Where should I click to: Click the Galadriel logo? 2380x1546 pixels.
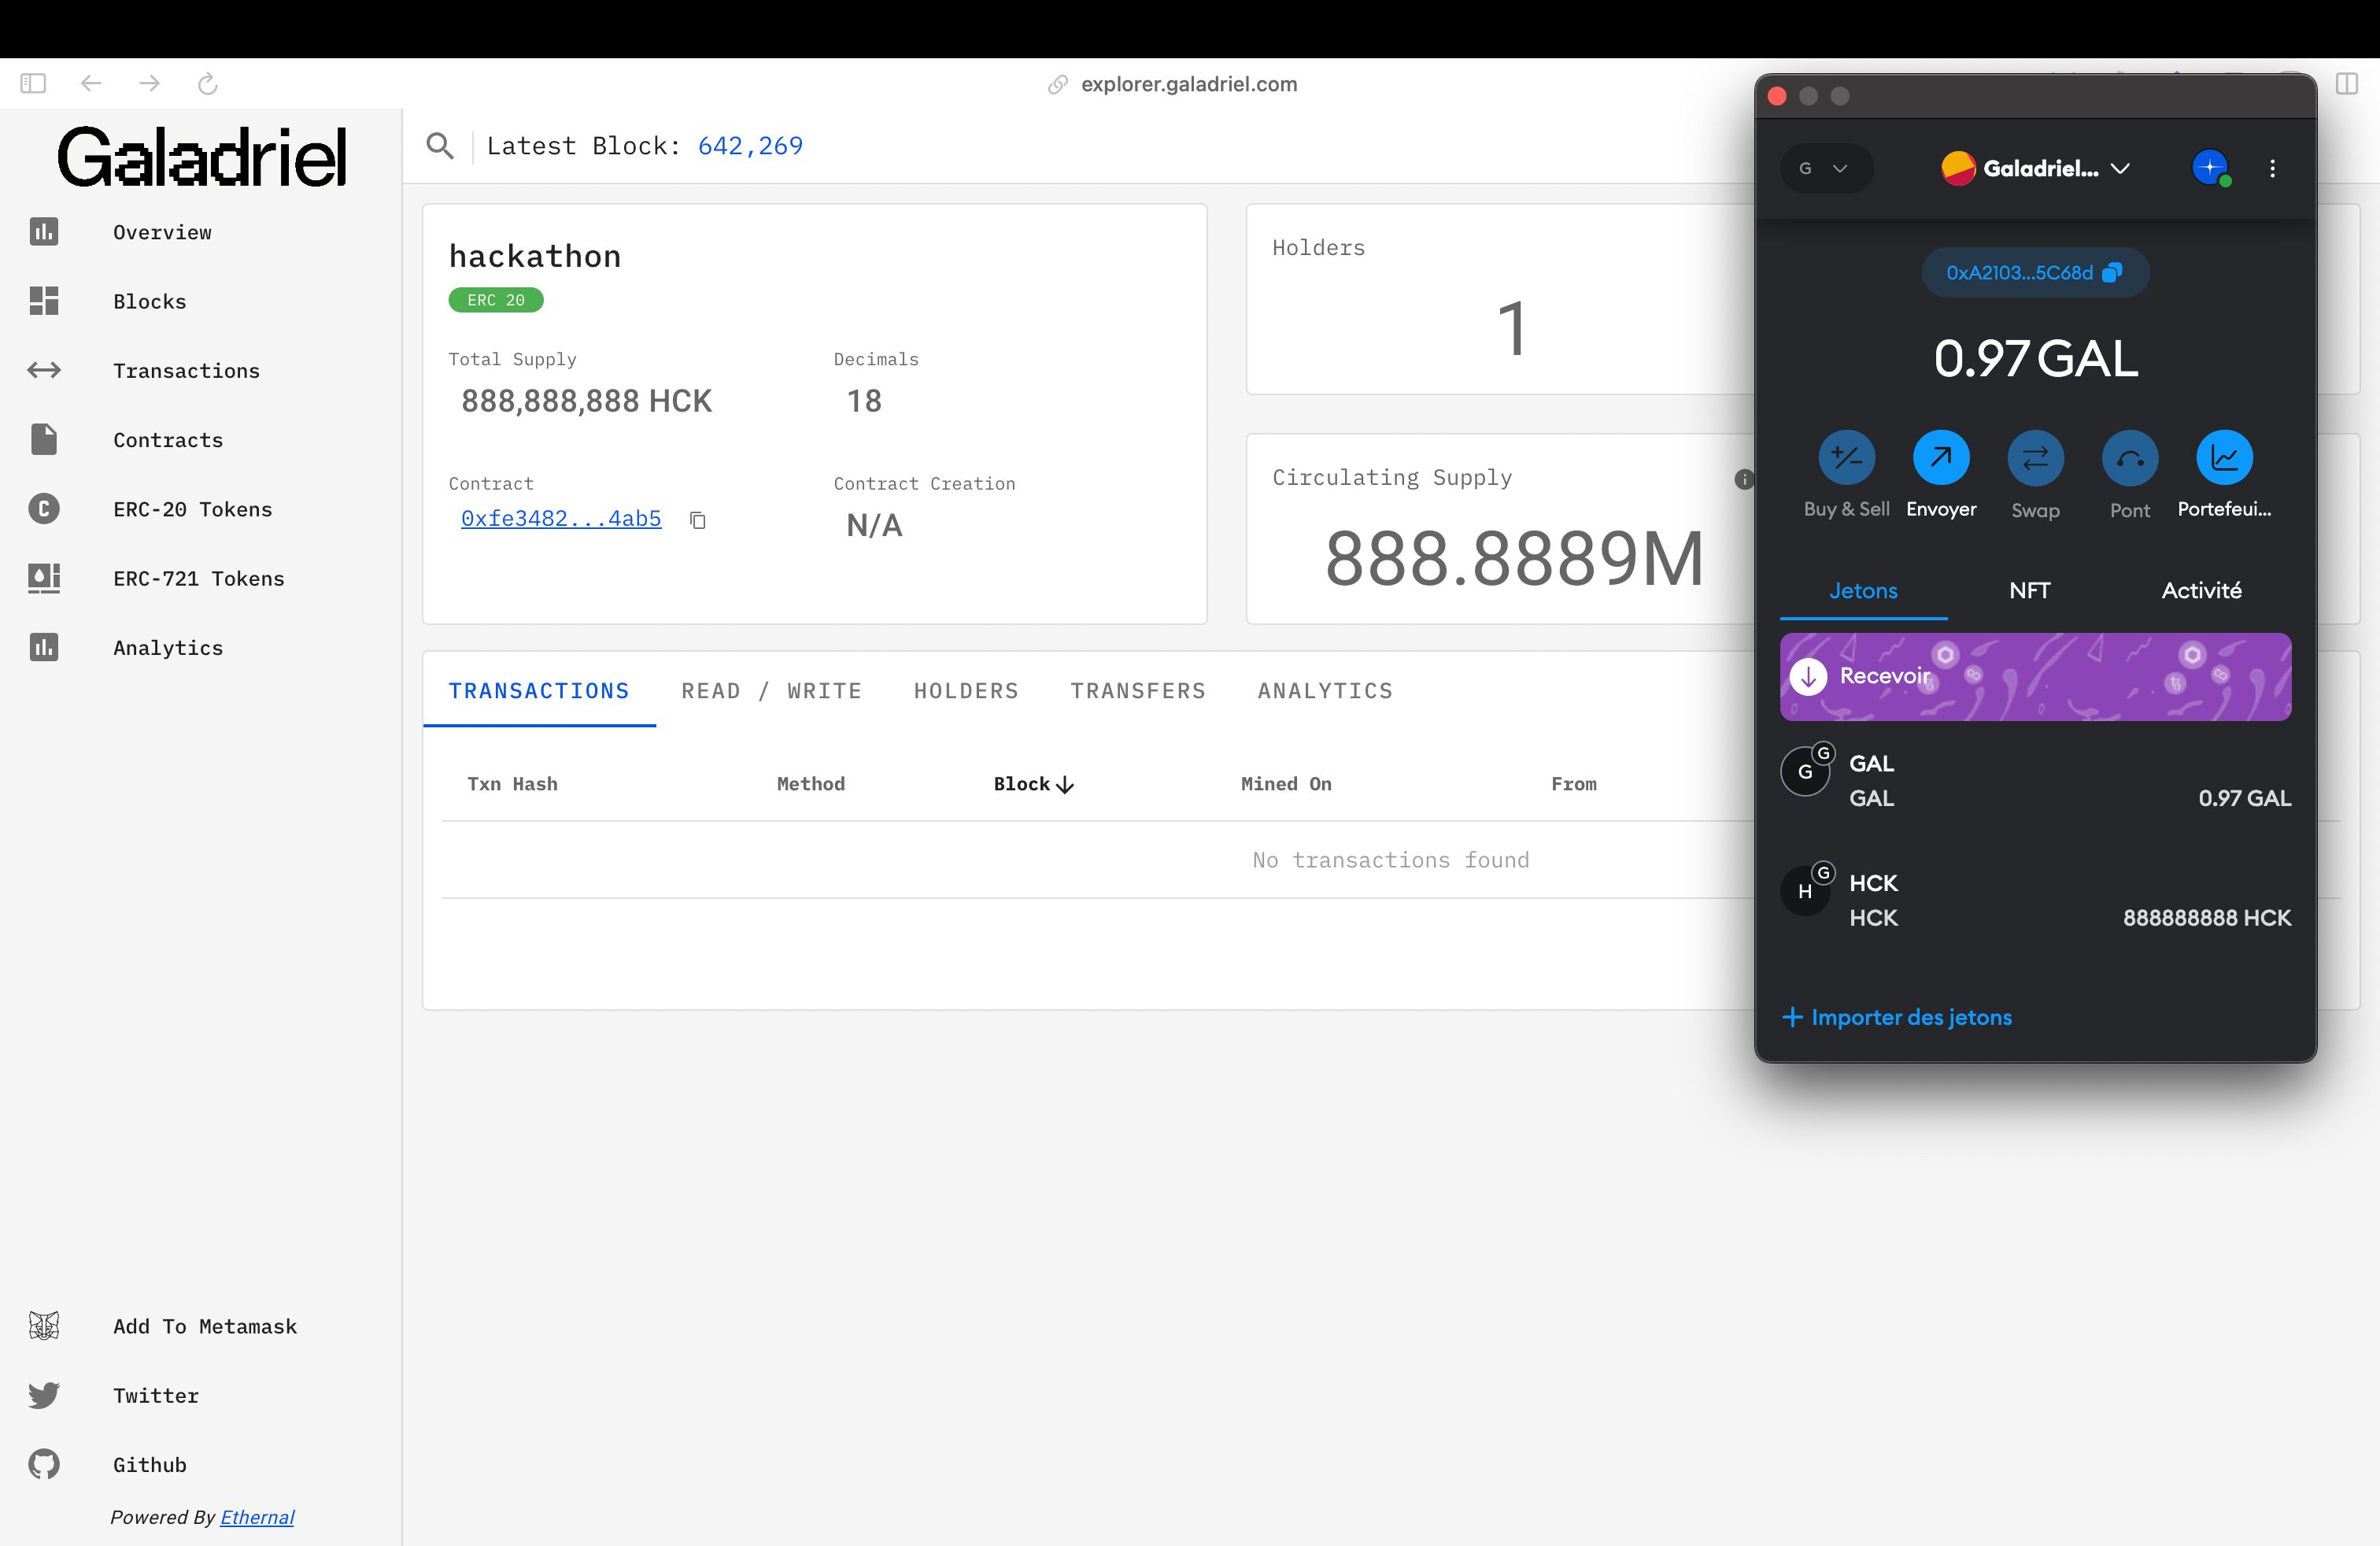pos(202,157)
